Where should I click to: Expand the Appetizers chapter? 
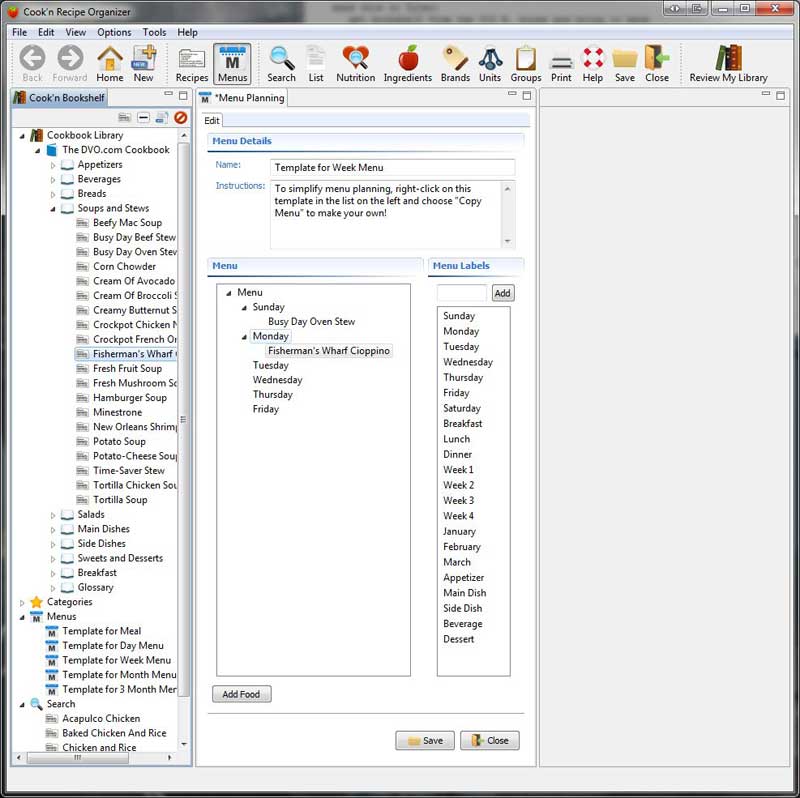(x=53, y=165)
